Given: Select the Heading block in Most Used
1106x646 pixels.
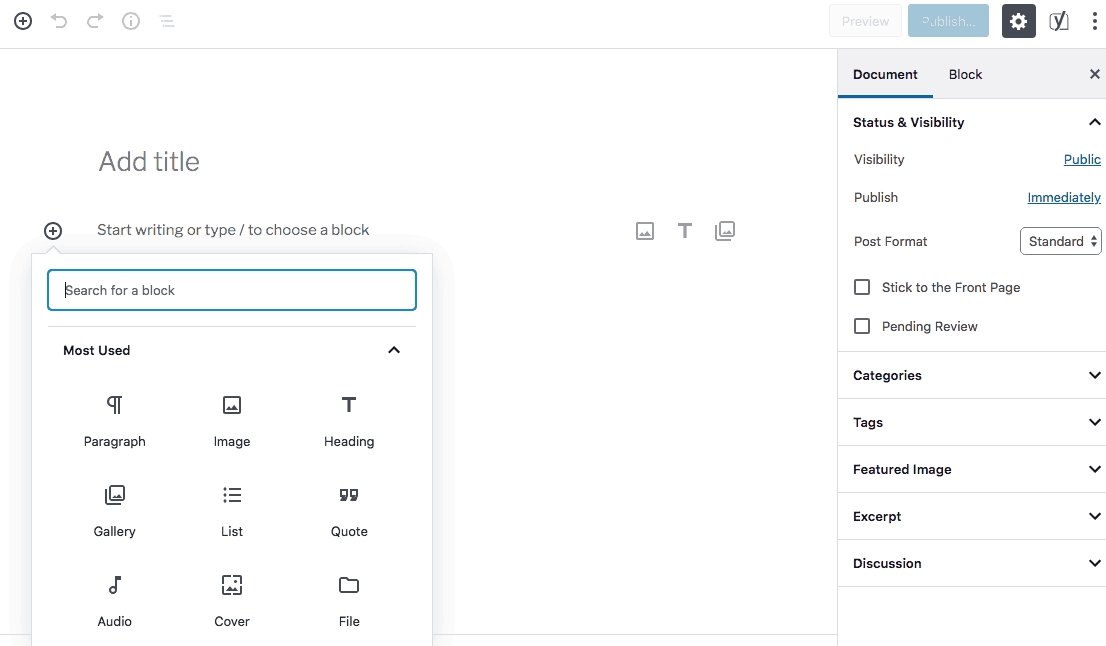Looking at the screenshot, I should (x=349, y=422).
